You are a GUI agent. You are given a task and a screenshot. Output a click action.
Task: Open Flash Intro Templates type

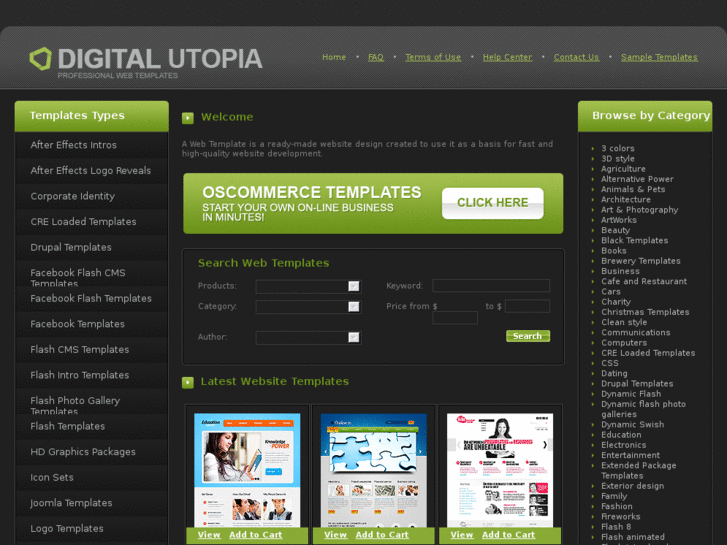pyautogui.click(x=79, y=375)
